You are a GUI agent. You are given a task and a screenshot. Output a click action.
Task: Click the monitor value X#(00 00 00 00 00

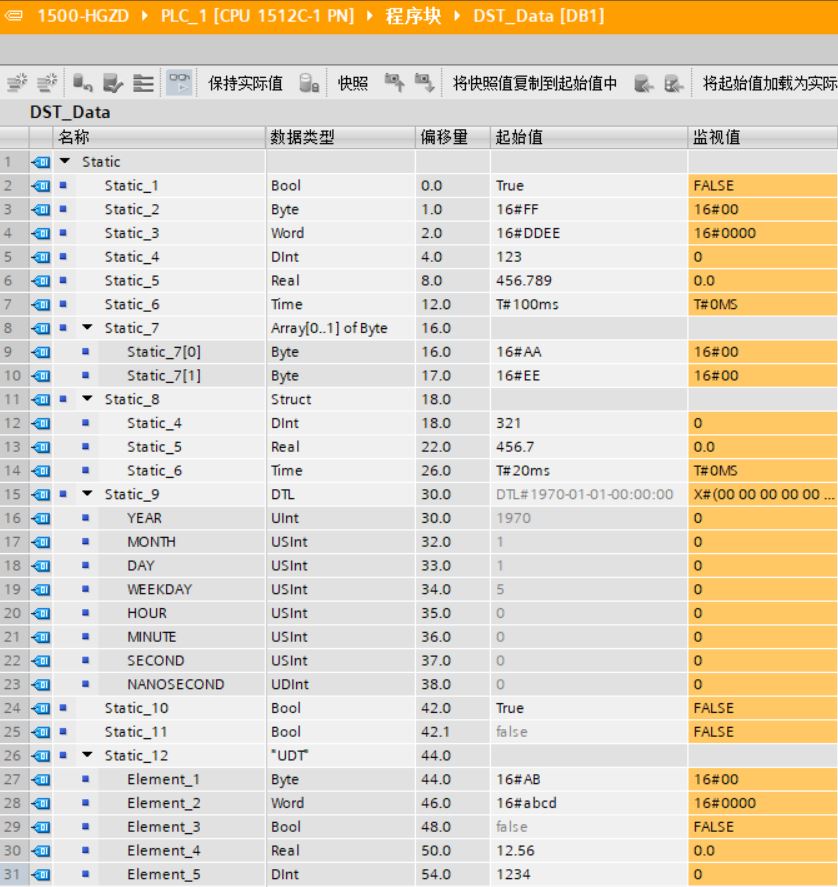(763, 494)
